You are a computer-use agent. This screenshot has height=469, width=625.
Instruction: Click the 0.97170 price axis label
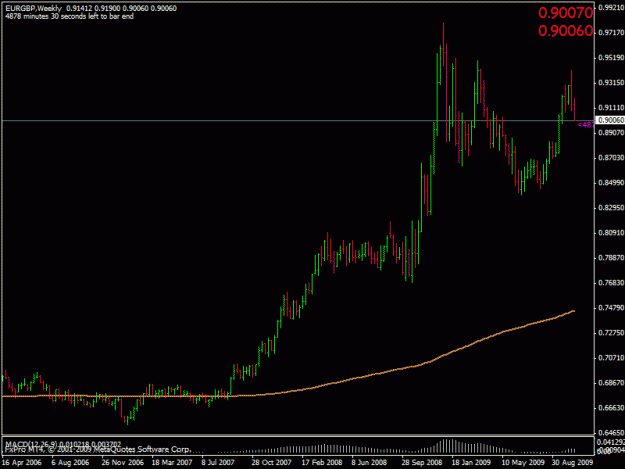(x=611, y=33)
